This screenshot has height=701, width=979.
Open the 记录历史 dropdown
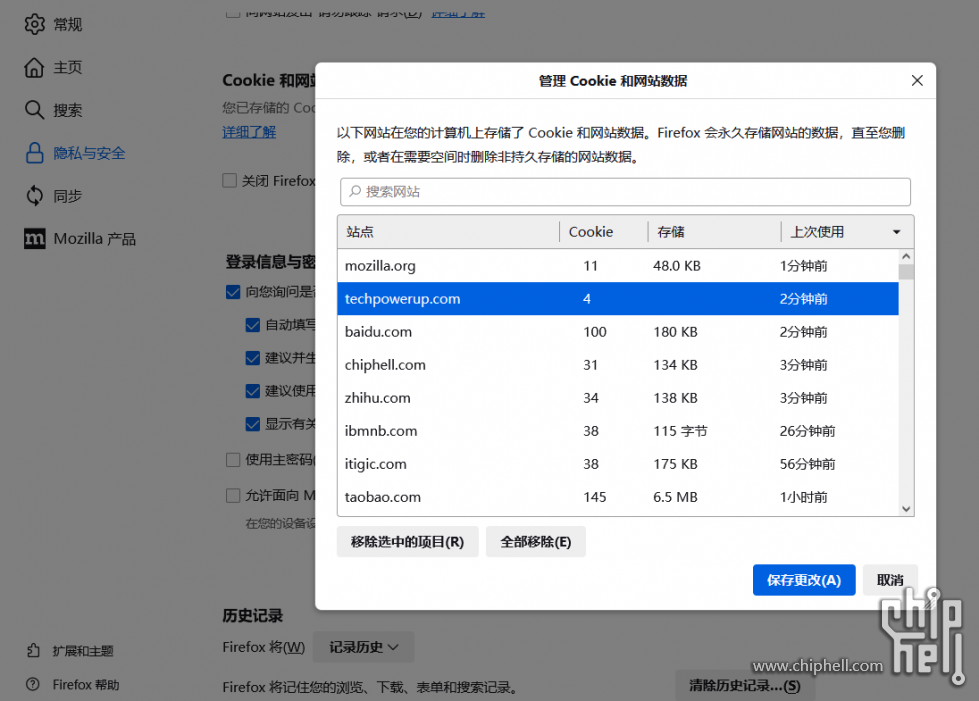tap(363, 647)
